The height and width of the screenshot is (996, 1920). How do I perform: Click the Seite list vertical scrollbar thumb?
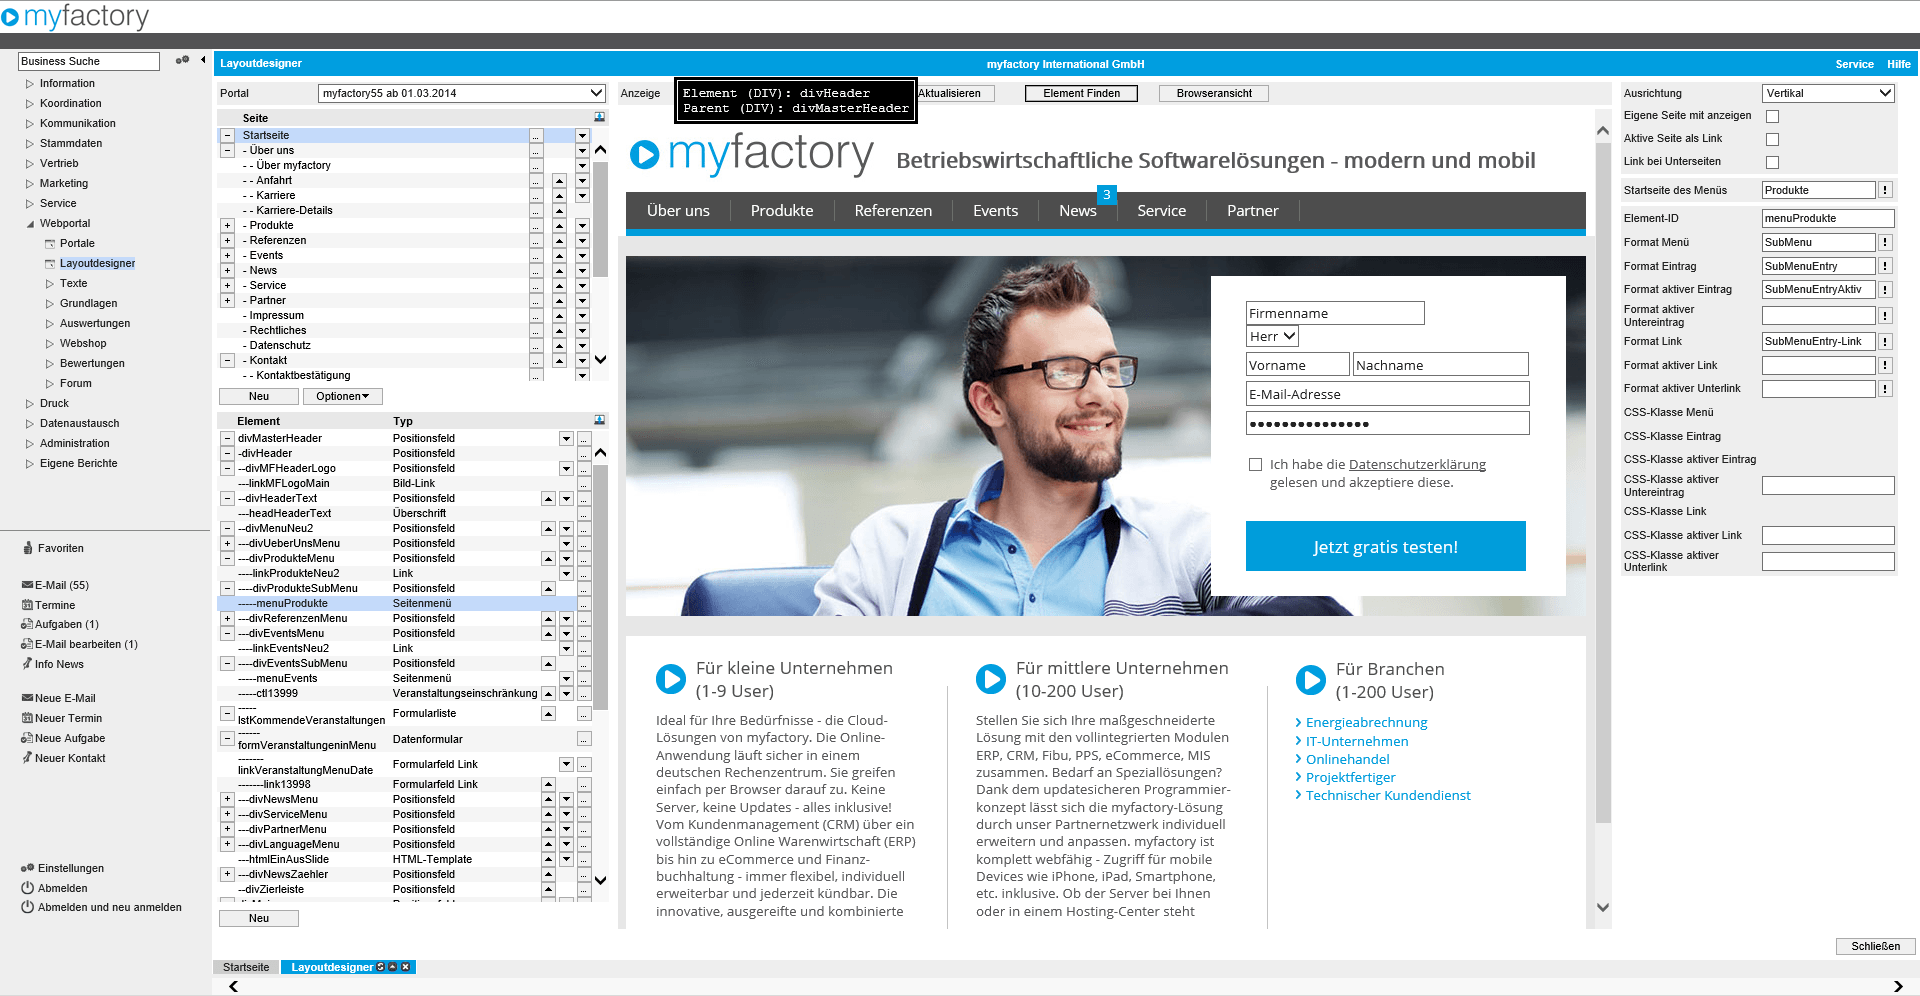pos(601,217)
